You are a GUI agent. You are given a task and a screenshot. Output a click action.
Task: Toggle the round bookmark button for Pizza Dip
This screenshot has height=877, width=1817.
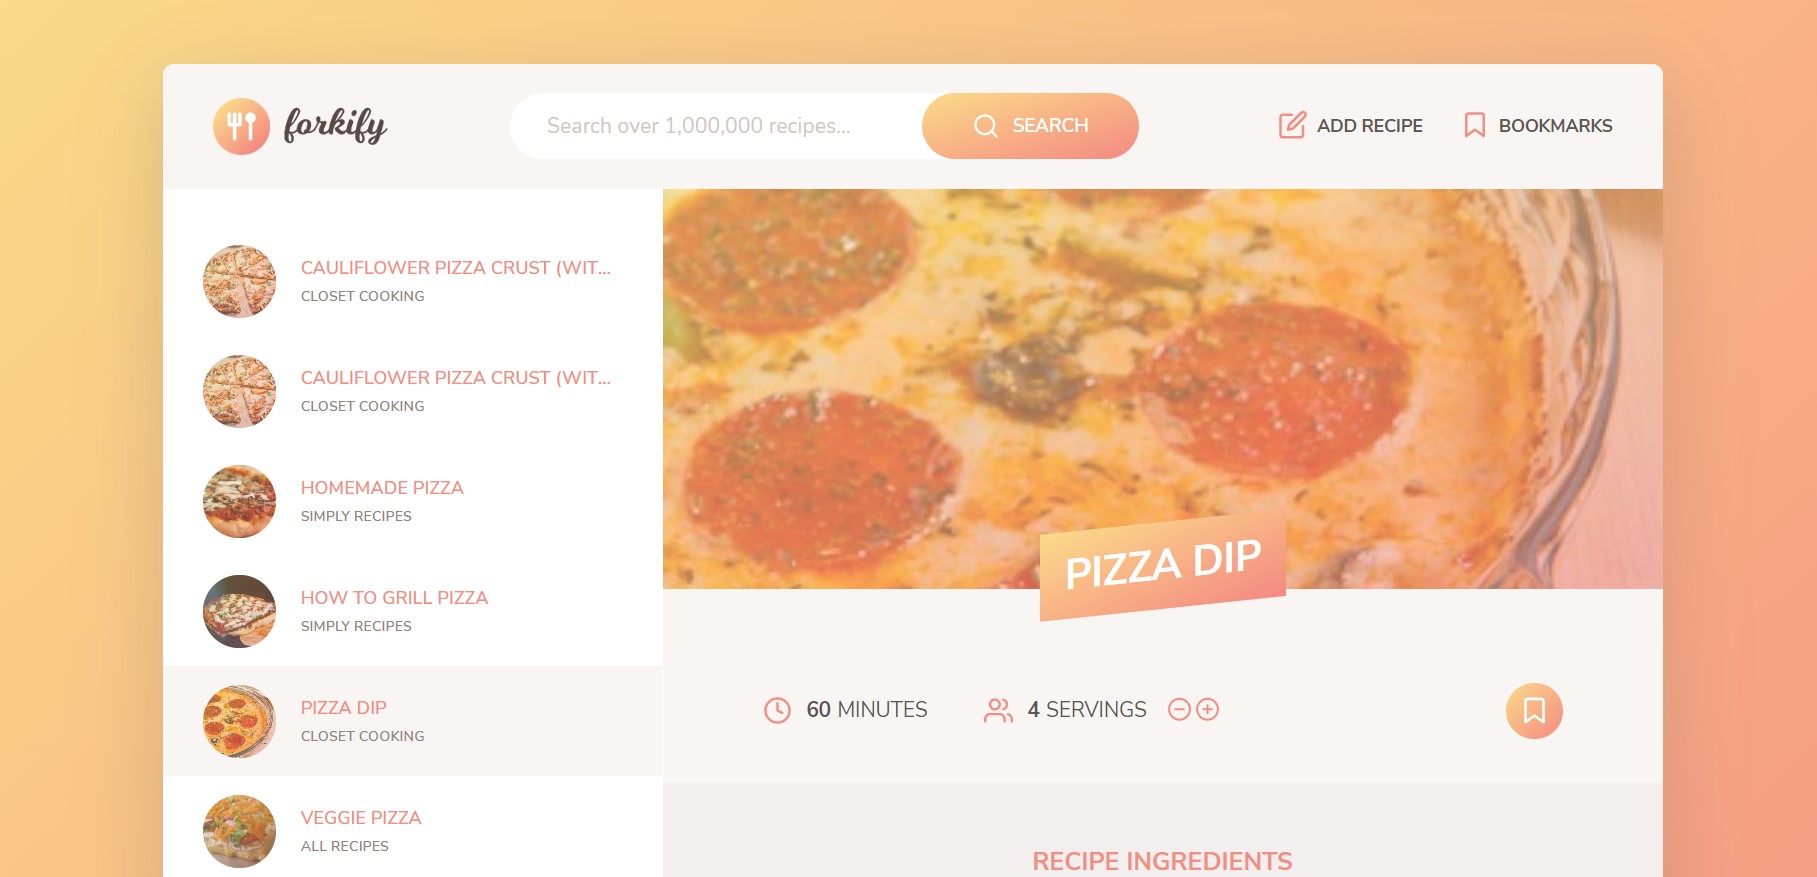(x=1534, y=711)
